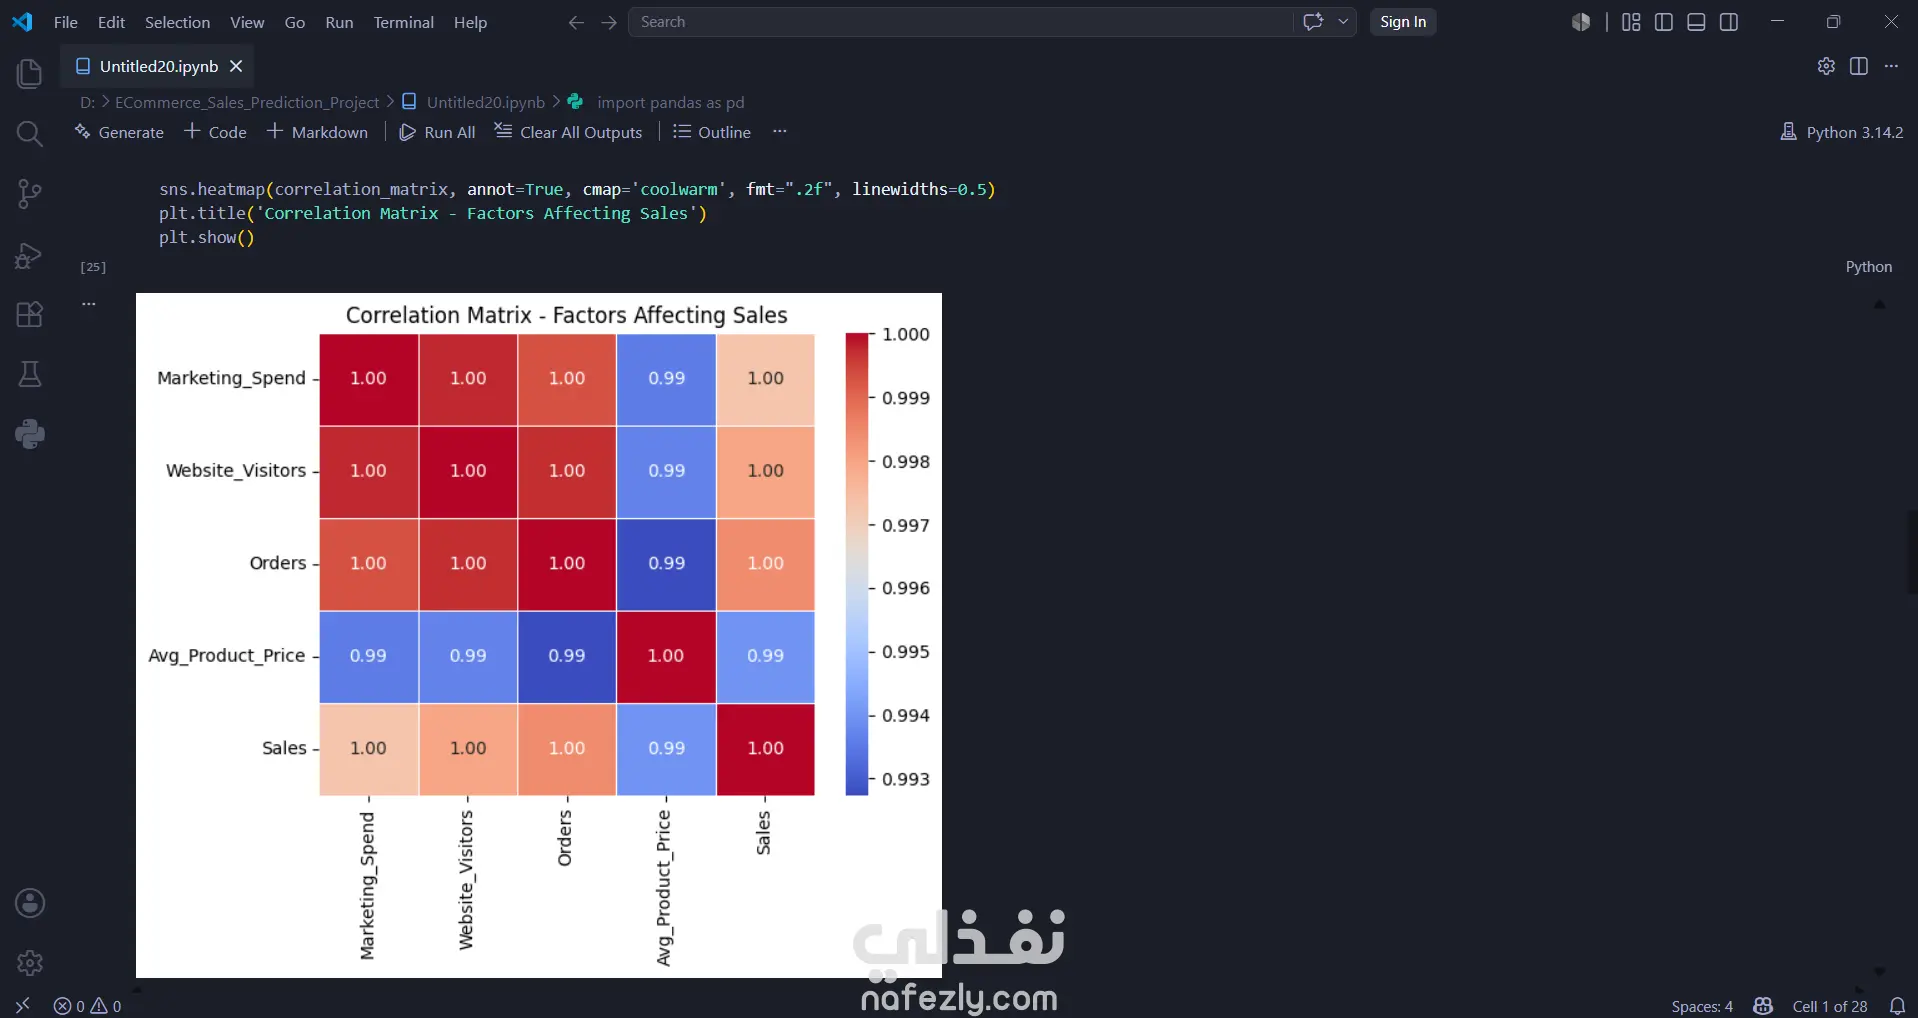Open the Python sidebar icon
This screenshot has height=1018, width=1918.
coord(30,434)
